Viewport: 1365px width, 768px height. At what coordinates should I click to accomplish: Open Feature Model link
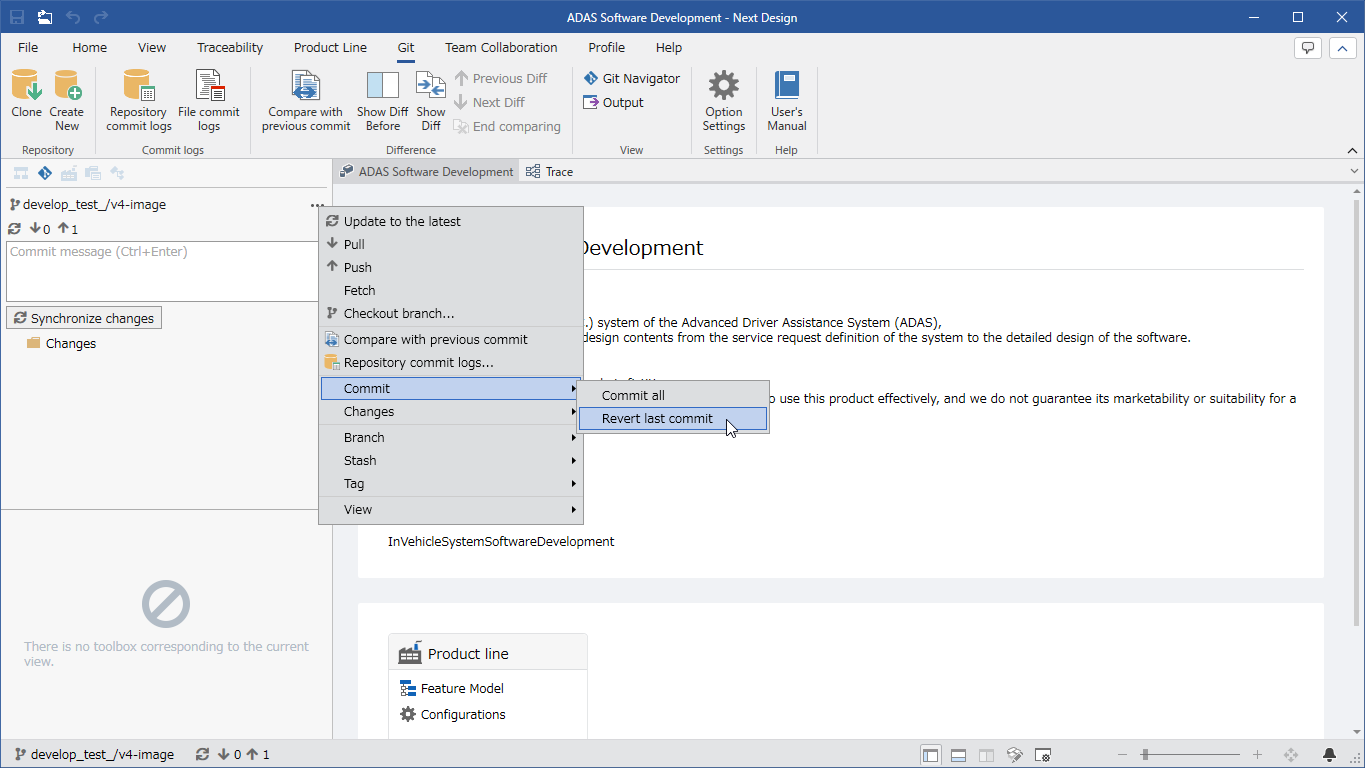point(452,688)
